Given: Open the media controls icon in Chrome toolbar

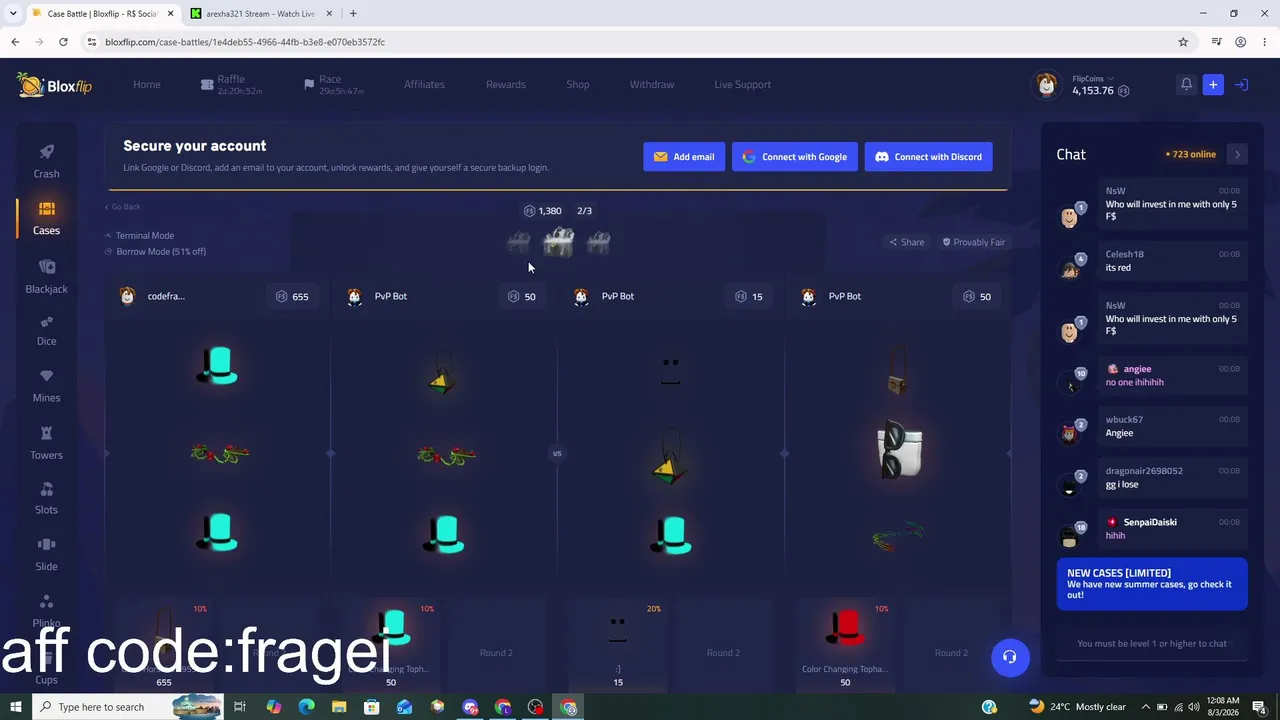Looking at the screenshot, I should point(1216,42).
